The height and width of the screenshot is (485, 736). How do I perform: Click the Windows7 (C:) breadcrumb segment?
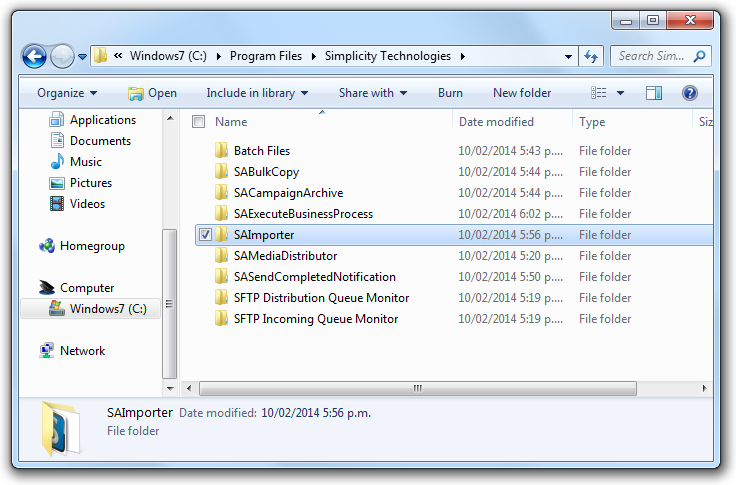[168, 56]
